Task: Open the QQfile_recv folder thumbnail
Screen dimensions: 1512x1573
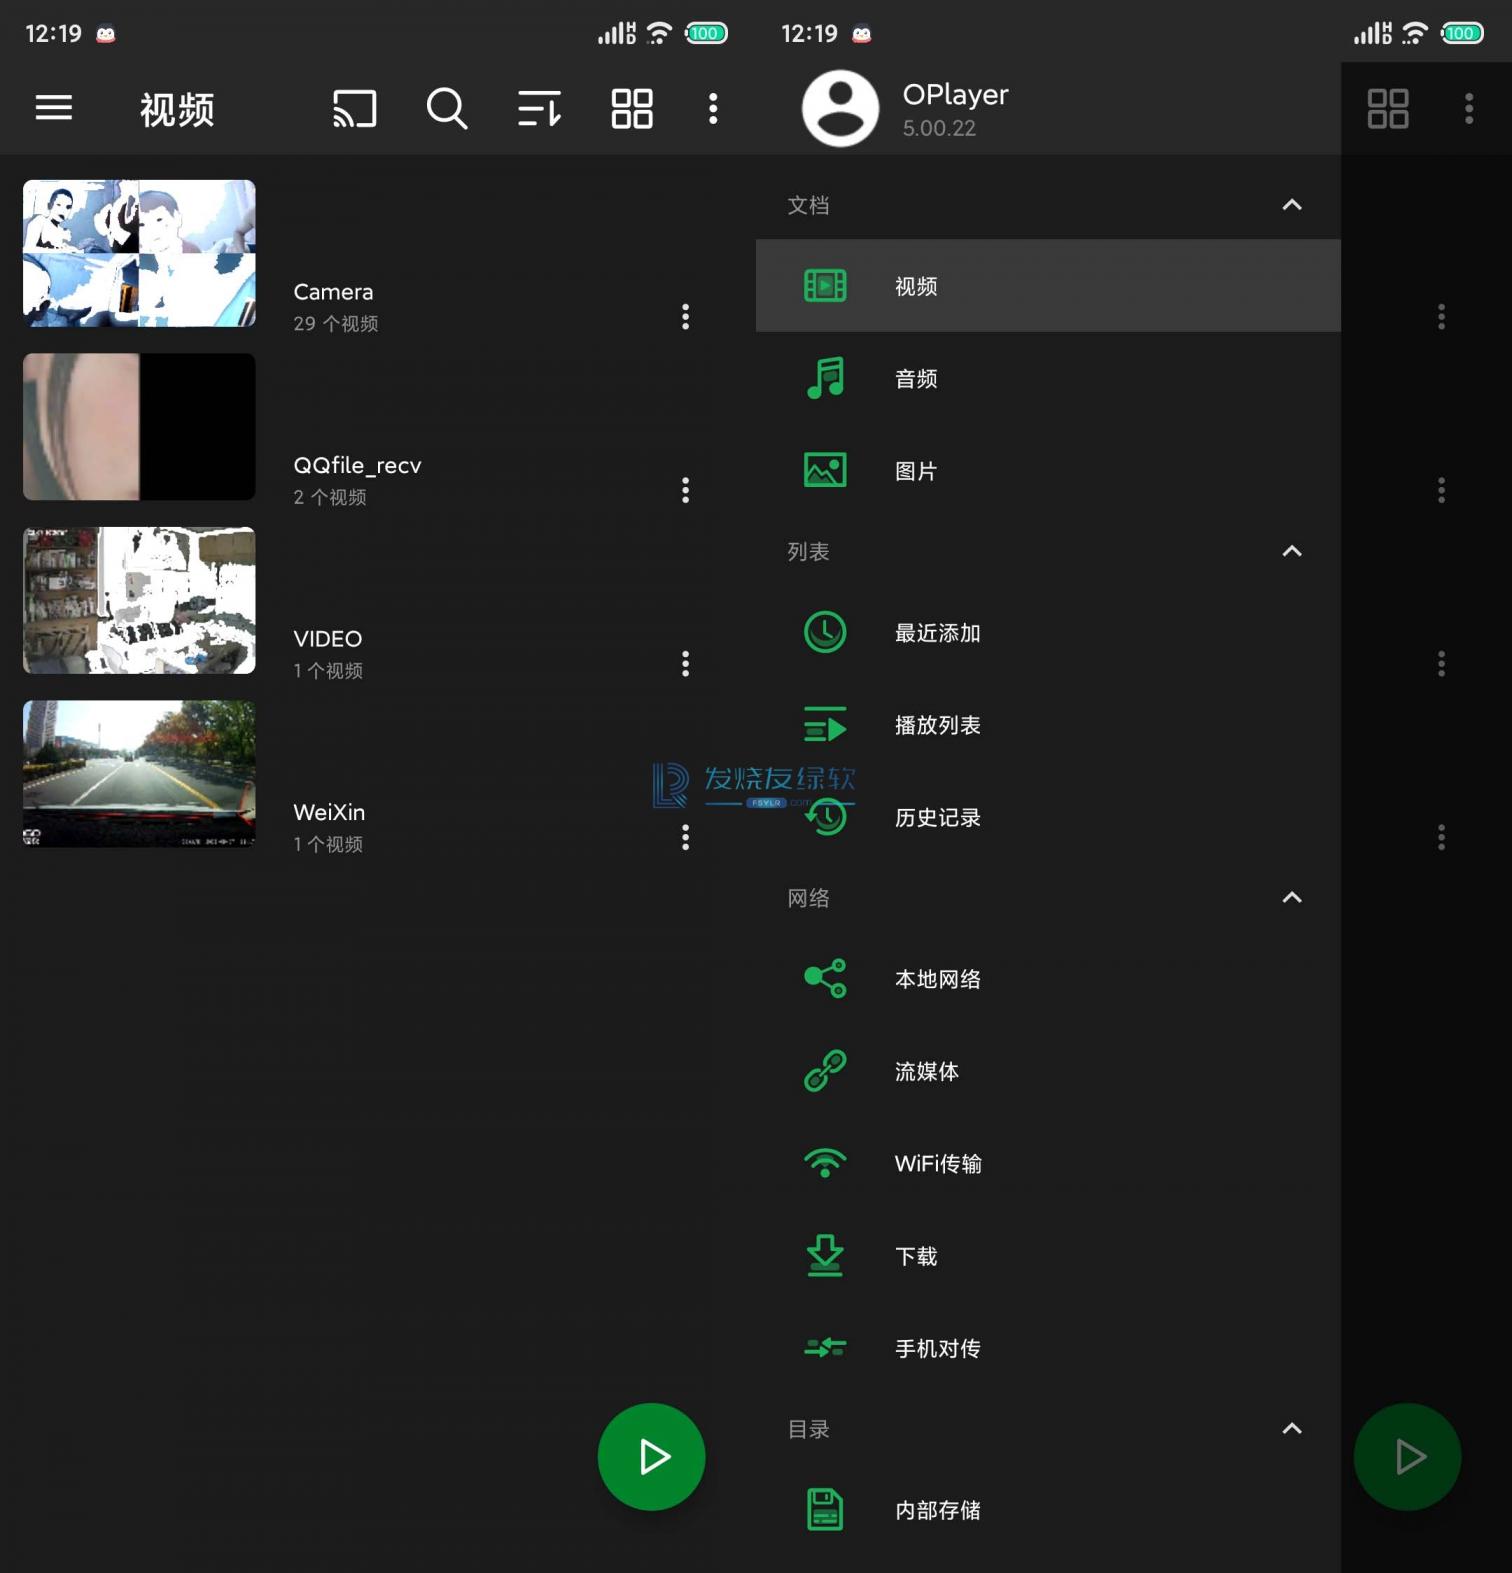Action: click(139, 427)
